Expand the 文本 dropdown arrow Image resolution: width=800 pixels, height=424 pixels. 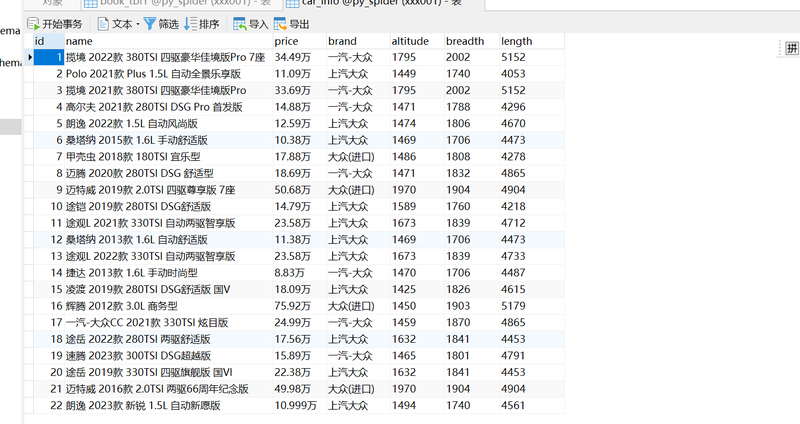tap(138, 24)
